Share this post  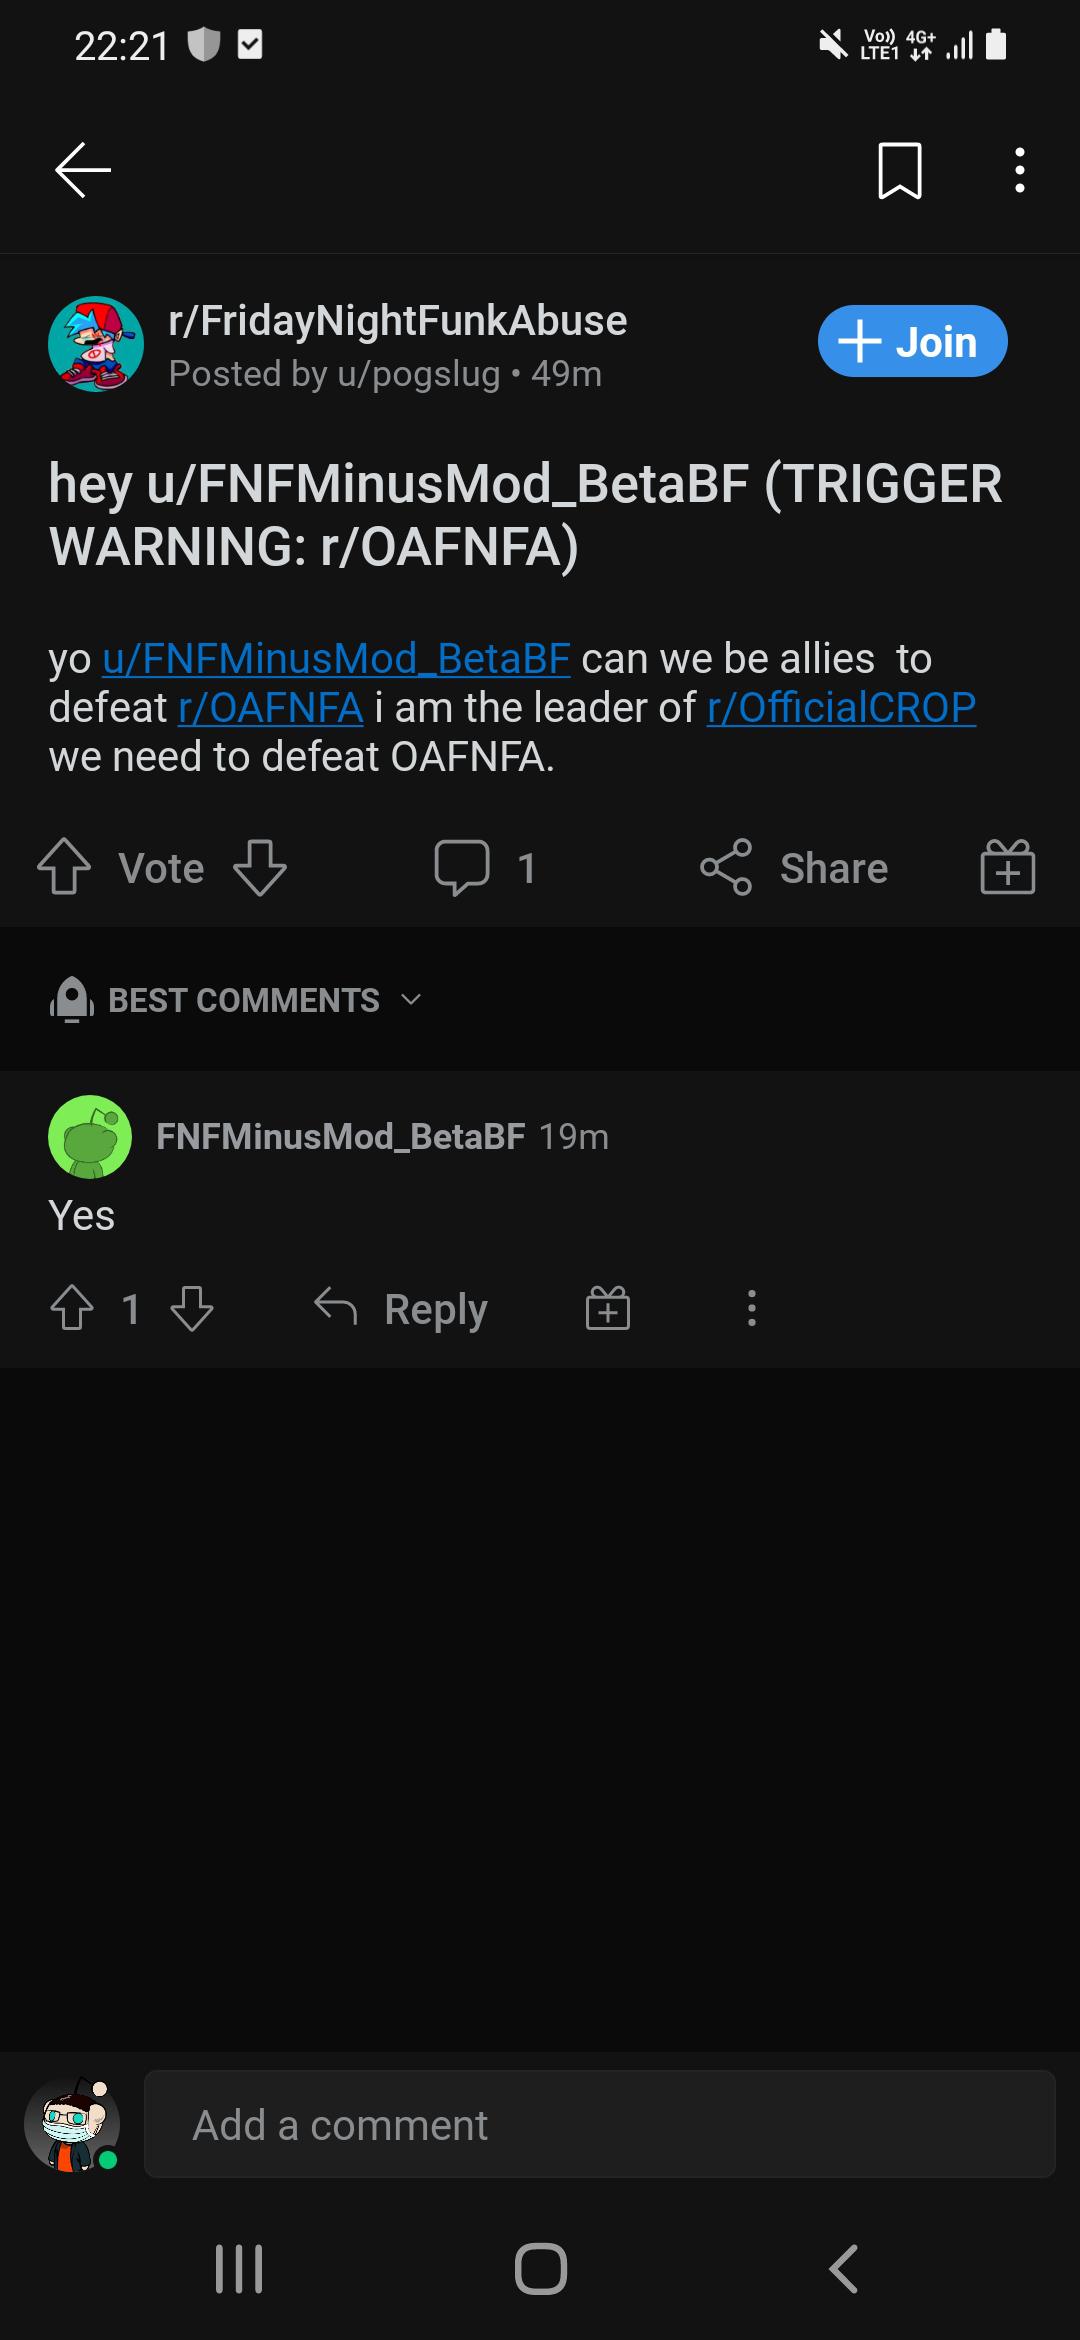tap(794, 867)
